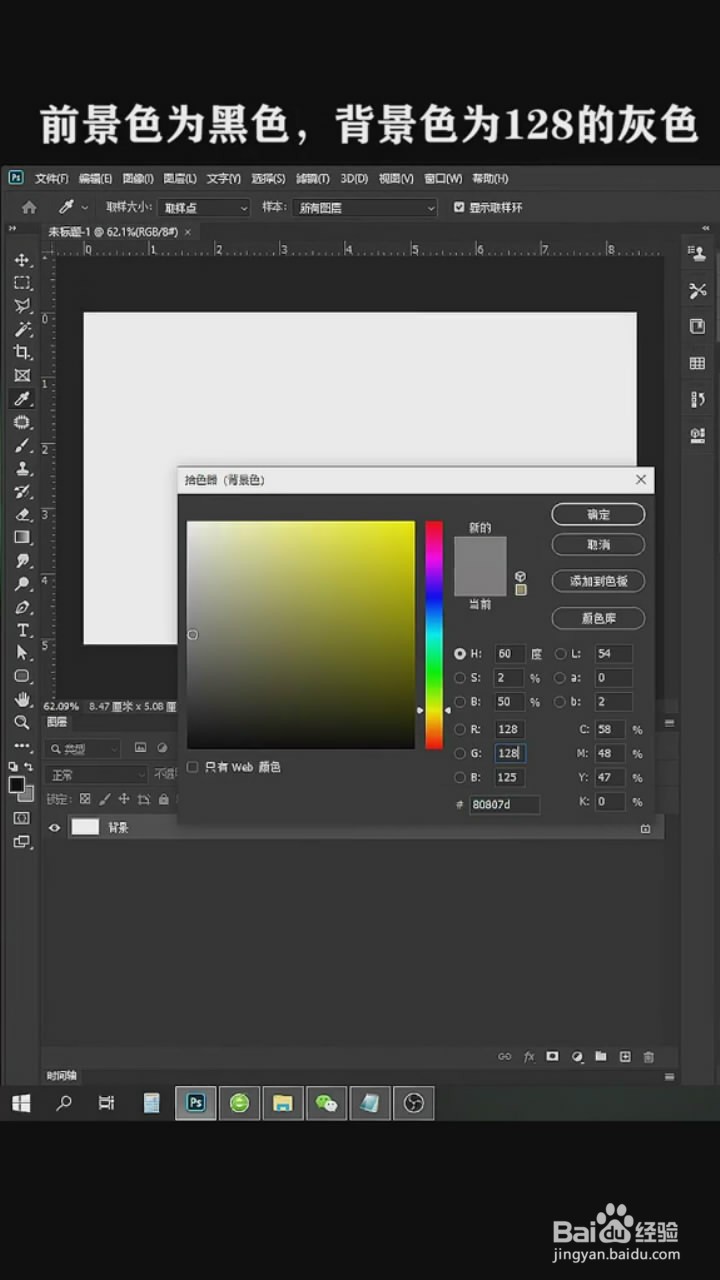
Task: Select the R red radio button
Action: pyautogui.click(x=460, y=730)
